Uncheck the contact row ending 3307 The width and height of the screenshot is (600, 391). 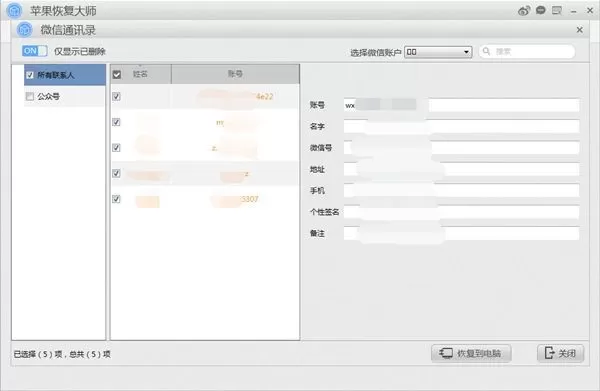click(116, 199)
